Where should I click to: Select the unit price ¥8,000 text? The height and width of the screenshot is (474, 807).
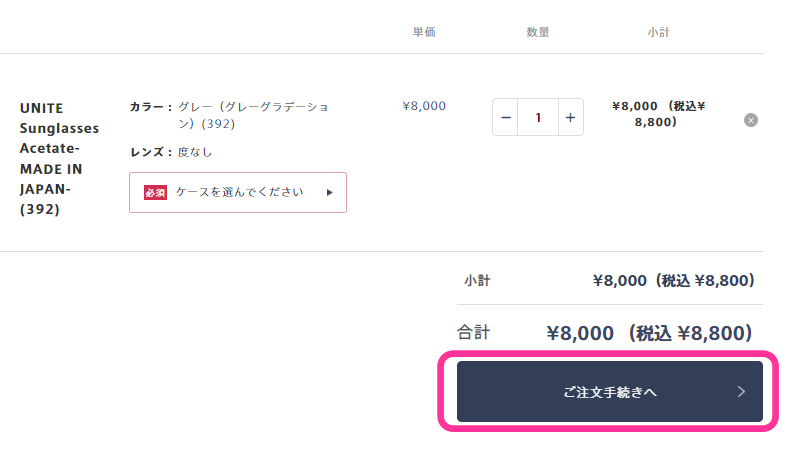click(424, 106)
